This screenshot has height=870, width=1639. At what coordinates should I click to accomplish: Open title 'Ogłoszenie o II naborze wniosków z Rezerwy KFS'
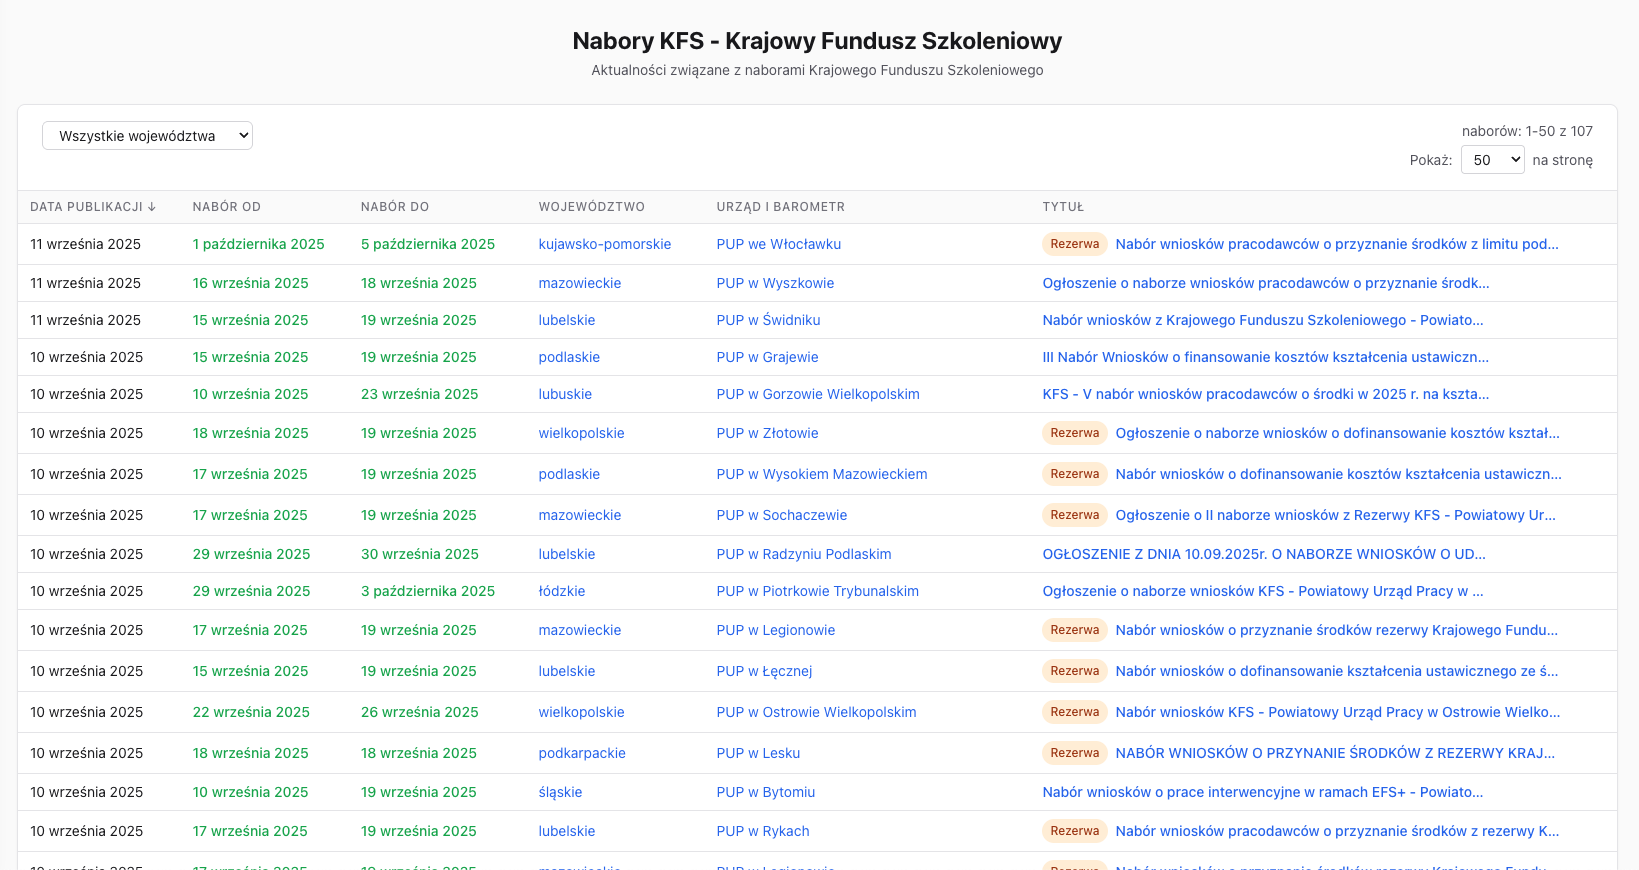pos(1336,515)
